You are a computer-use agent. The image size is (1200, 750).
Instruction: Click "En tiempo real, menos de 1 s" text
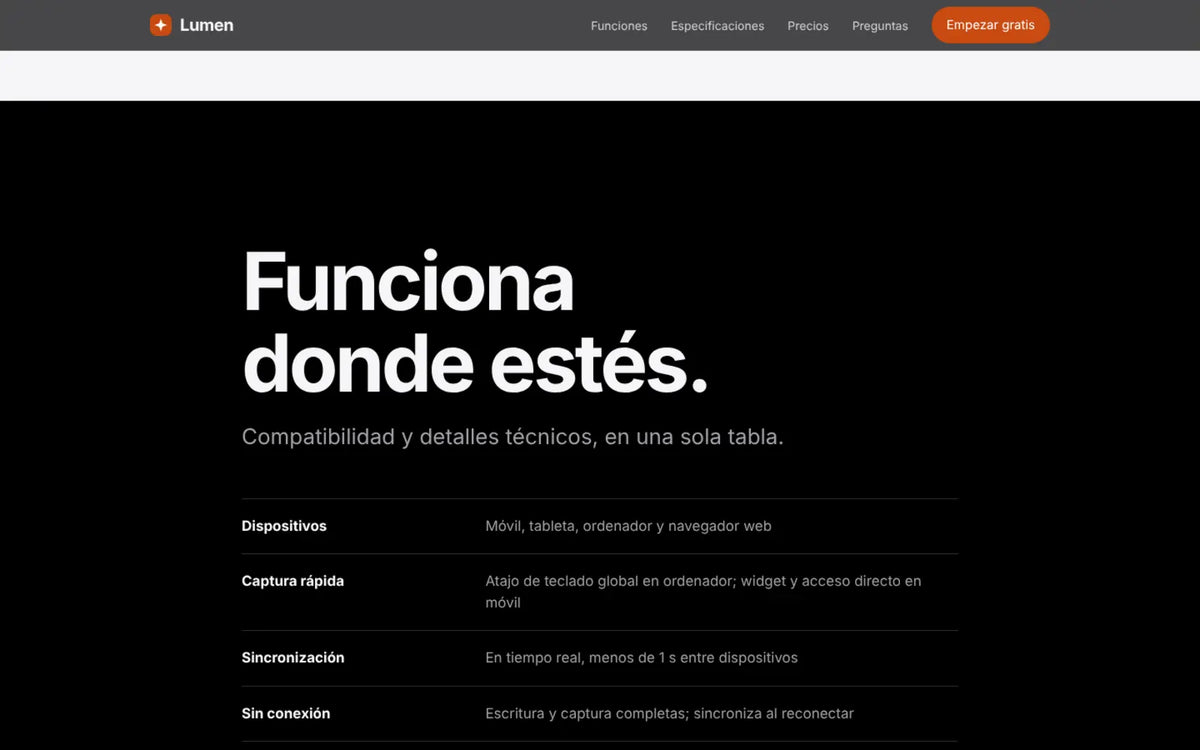click(641, 658)
